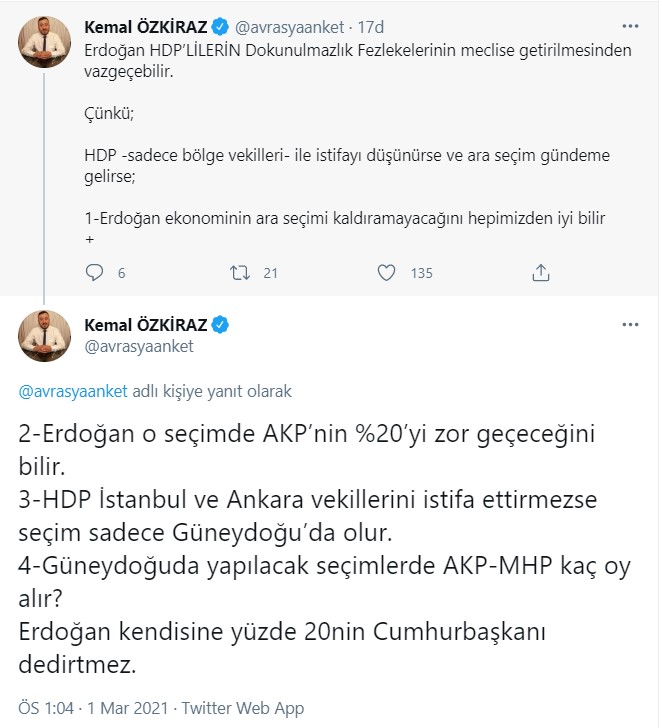This screenshot has width=662, height=728.
Task: Click the gray @avrasyaanket handle under the reply author name
Action: click(x=139, y=346)
